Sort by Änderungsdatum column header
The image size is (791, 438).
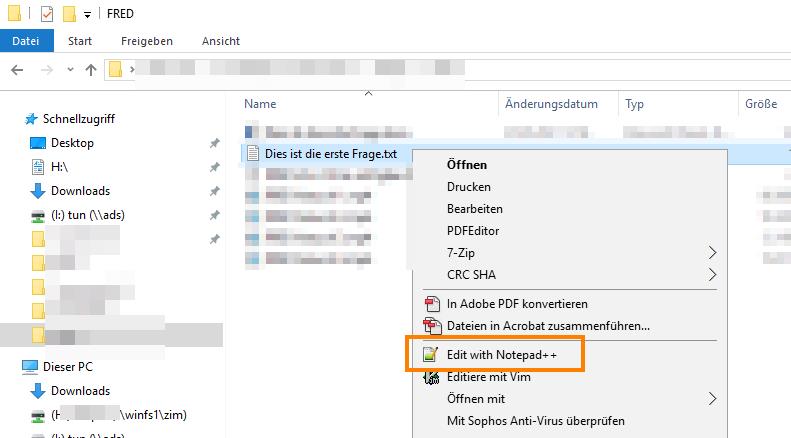point(551,104)
